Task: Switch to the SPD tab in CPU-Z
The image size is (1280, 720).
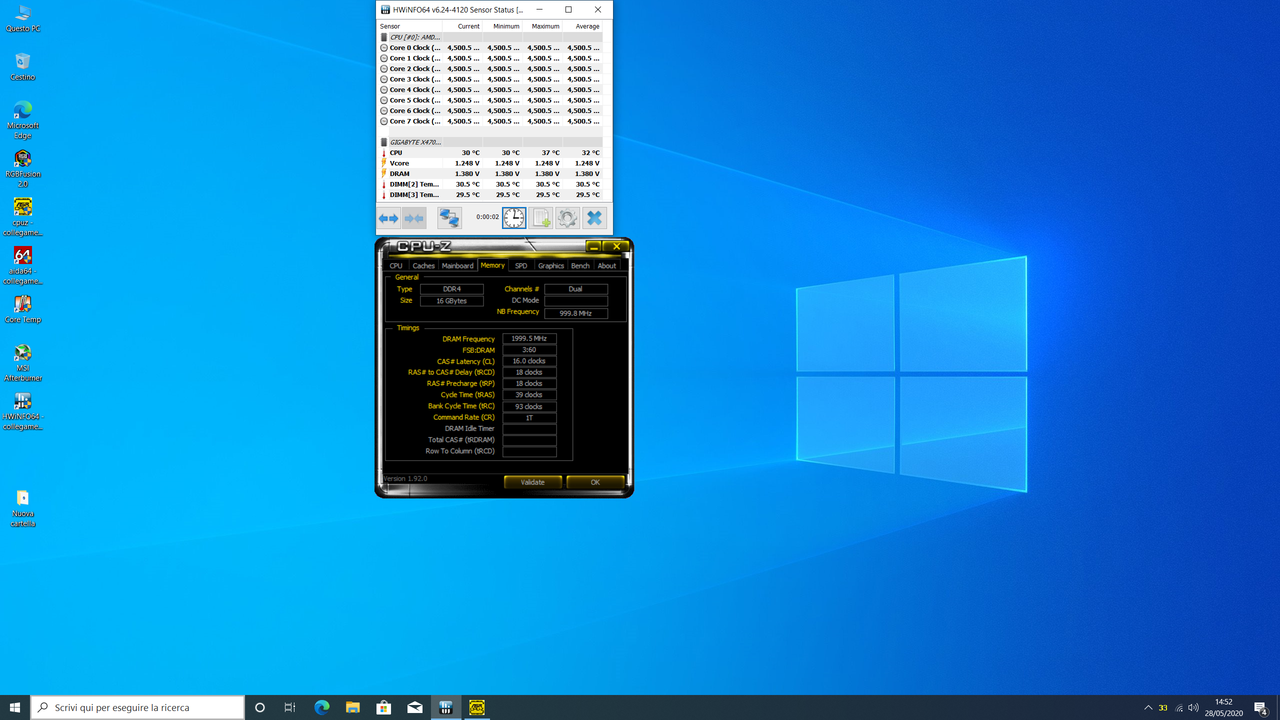Action: click(x=520, y=265)
